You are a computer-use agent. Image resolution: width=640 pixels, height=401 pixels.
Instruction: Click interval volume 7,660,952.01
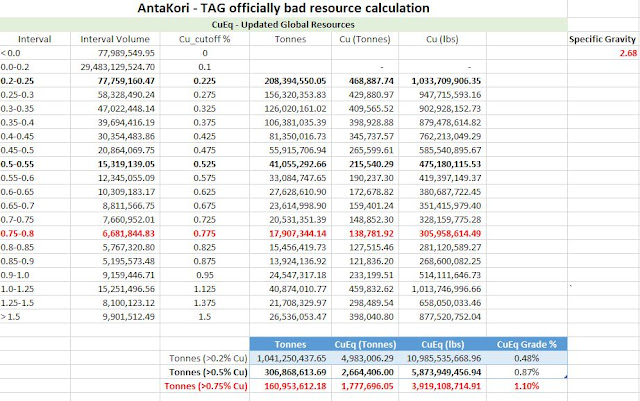click(x=129, y=220)
